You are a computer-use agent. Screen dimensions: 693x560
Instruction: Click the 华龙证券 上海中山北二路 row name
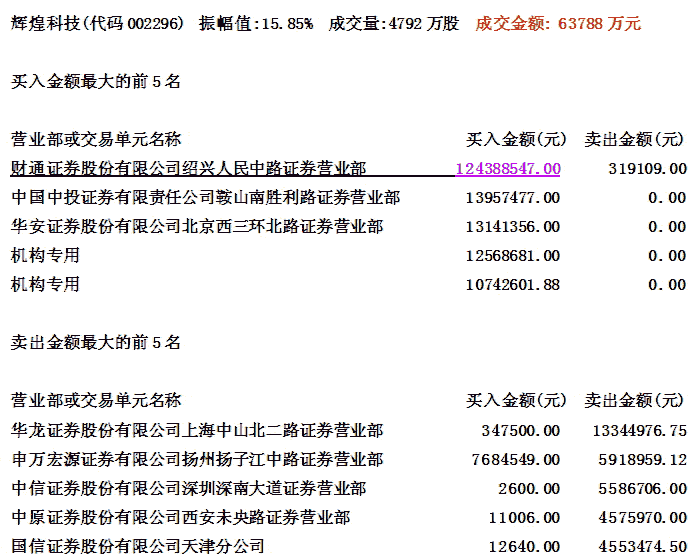(197, 431)
